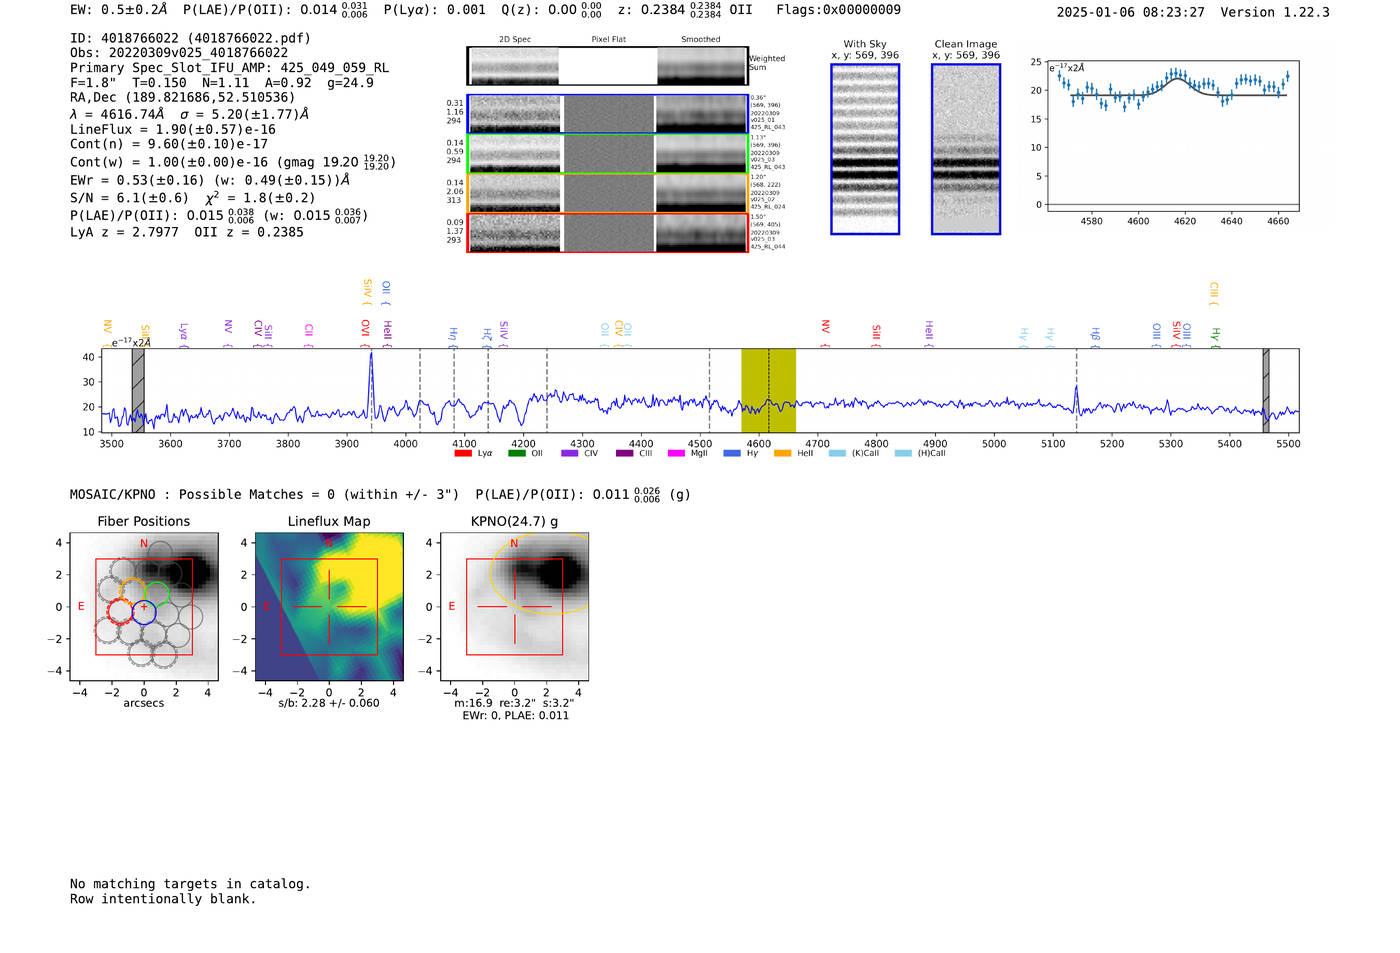Open the With Sky cutout image
The image size is (1400, 953).
[865, 149]
